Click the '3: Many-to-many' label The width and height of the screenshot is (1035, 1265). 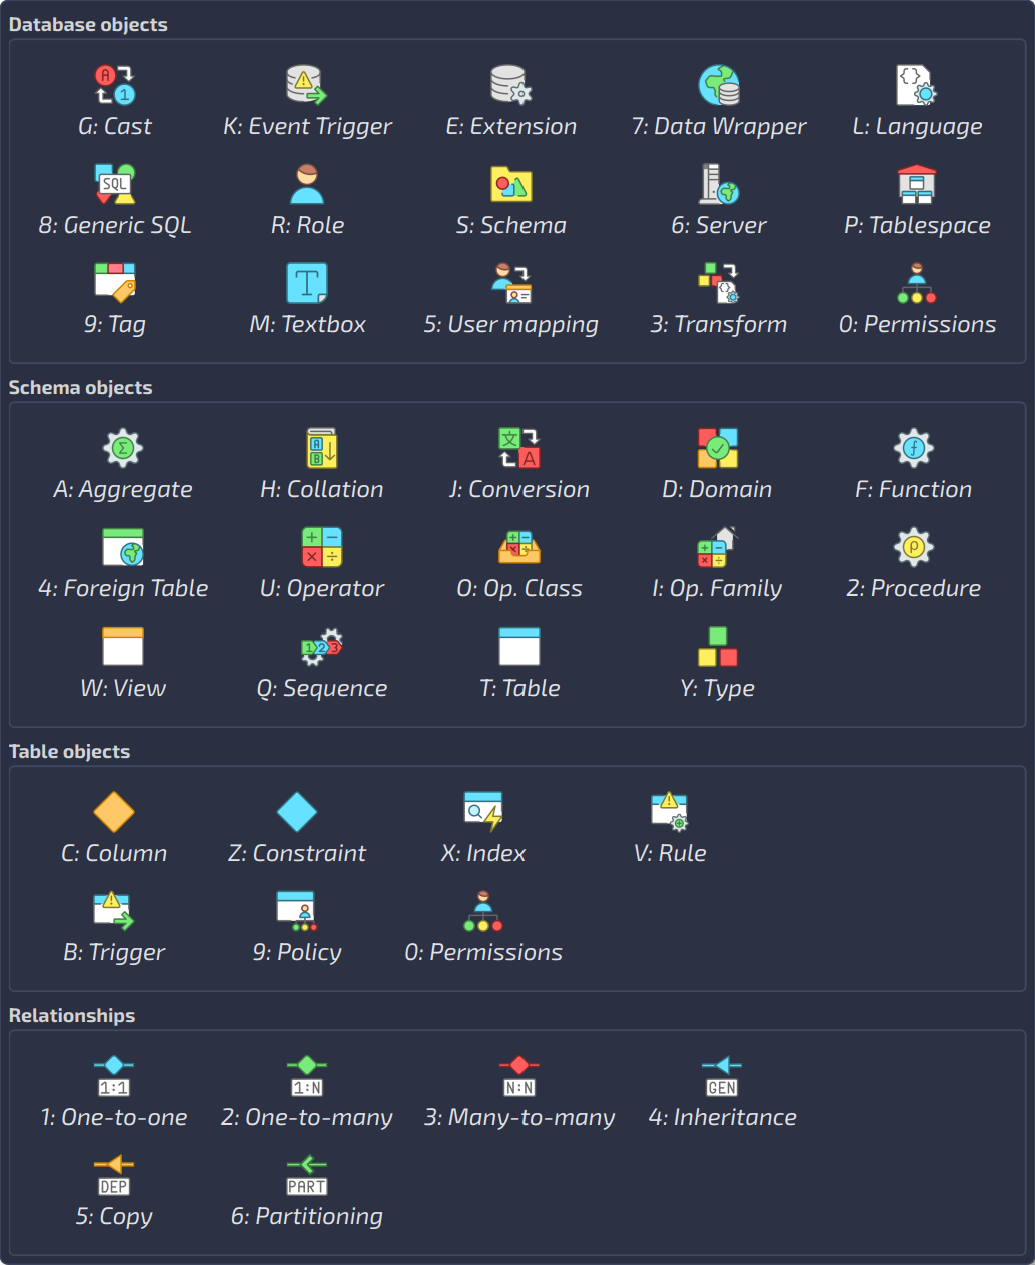[x=519, y=1118]
